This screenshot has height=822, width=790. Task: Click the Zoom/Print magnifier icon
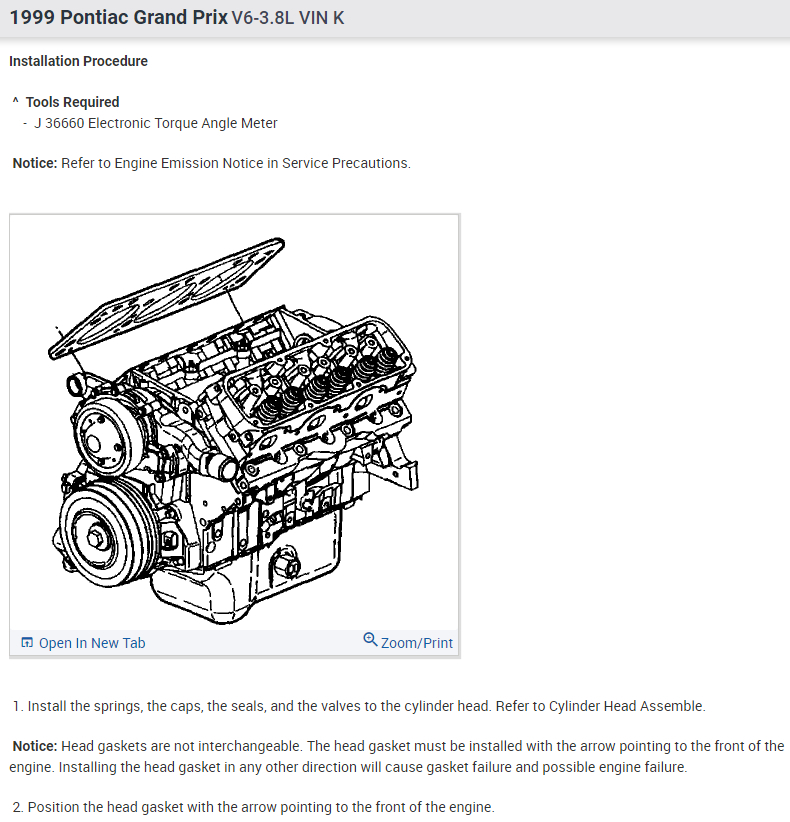pyautogui.click(x=370, y=640)
